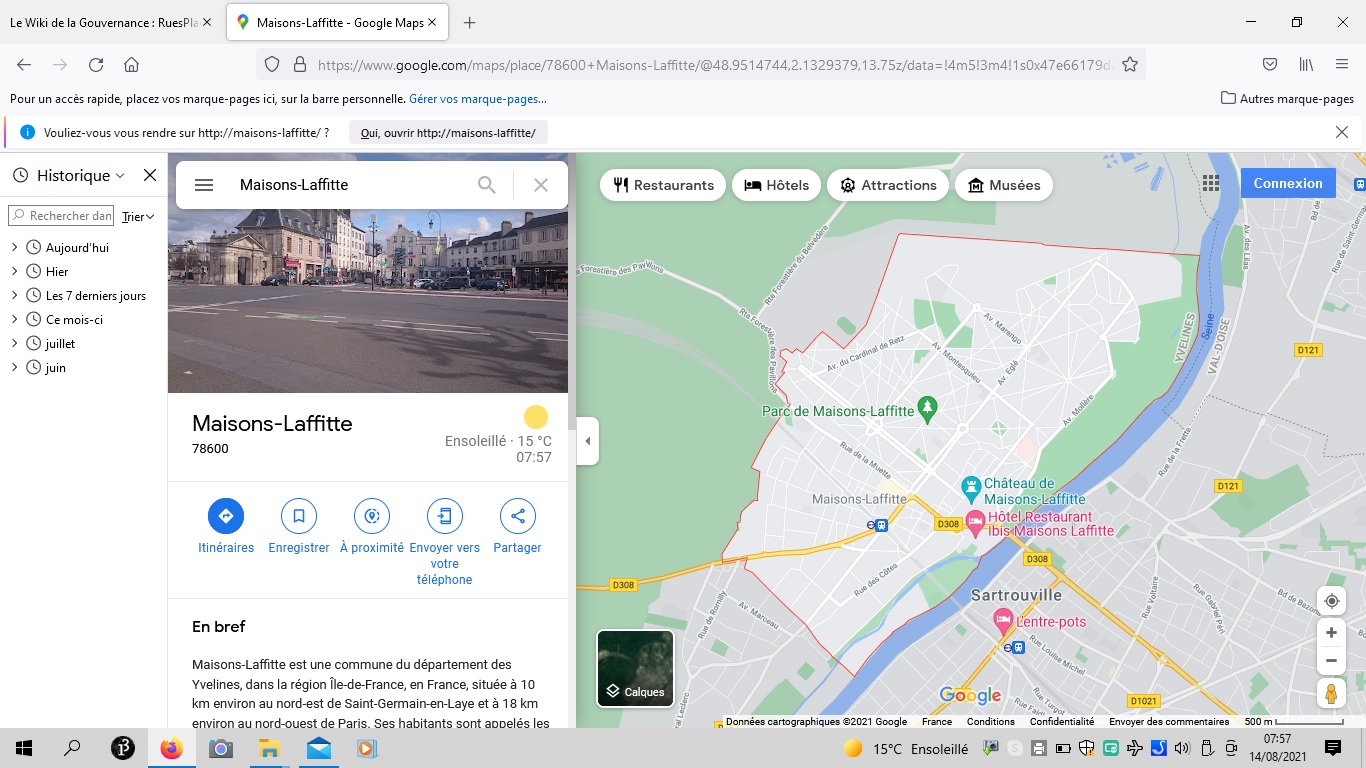Click the À proximité nearby icon
The width and height of the screenshot is (1366, 768).
[372, 516]
